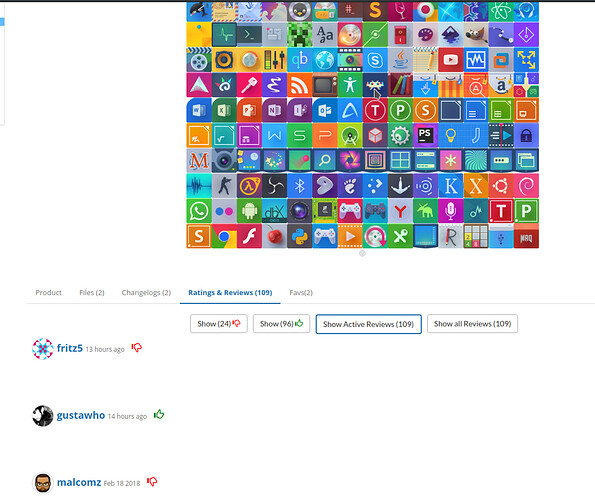Click the YouTube play icon
This screenshot has height=499, width=595.
[x=450, y=60]
